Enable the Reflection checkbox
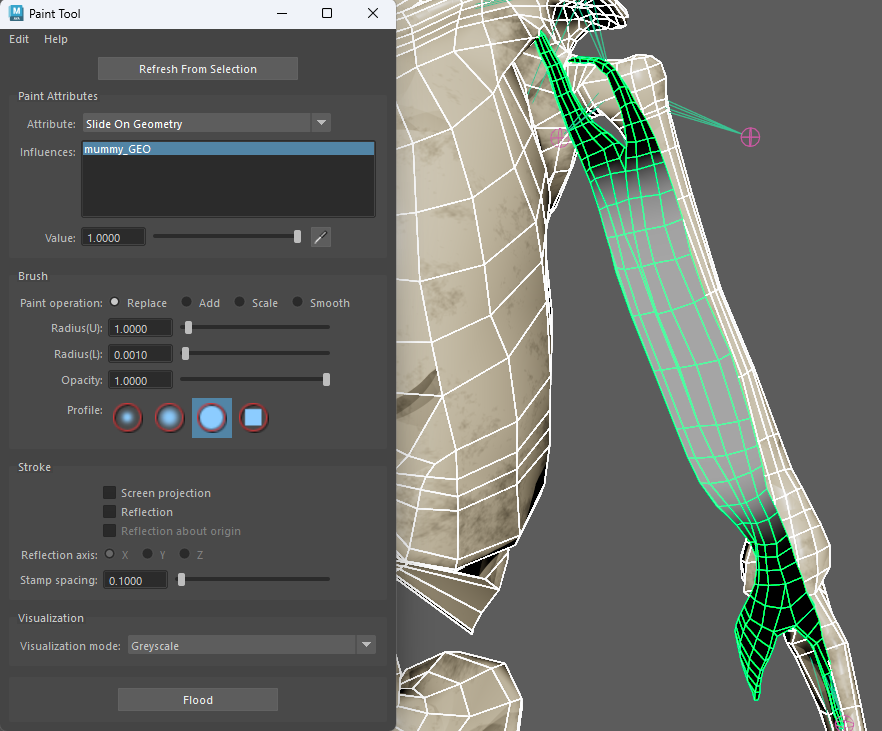 109,511
